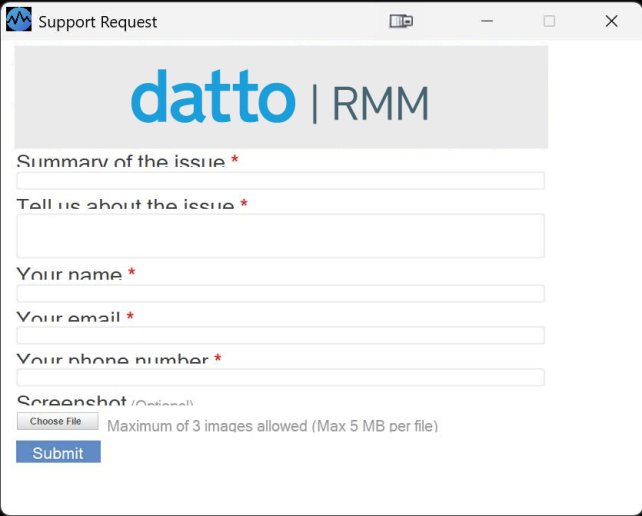Submit the support request form
642x516 pixels.
[x=58, y=452]
